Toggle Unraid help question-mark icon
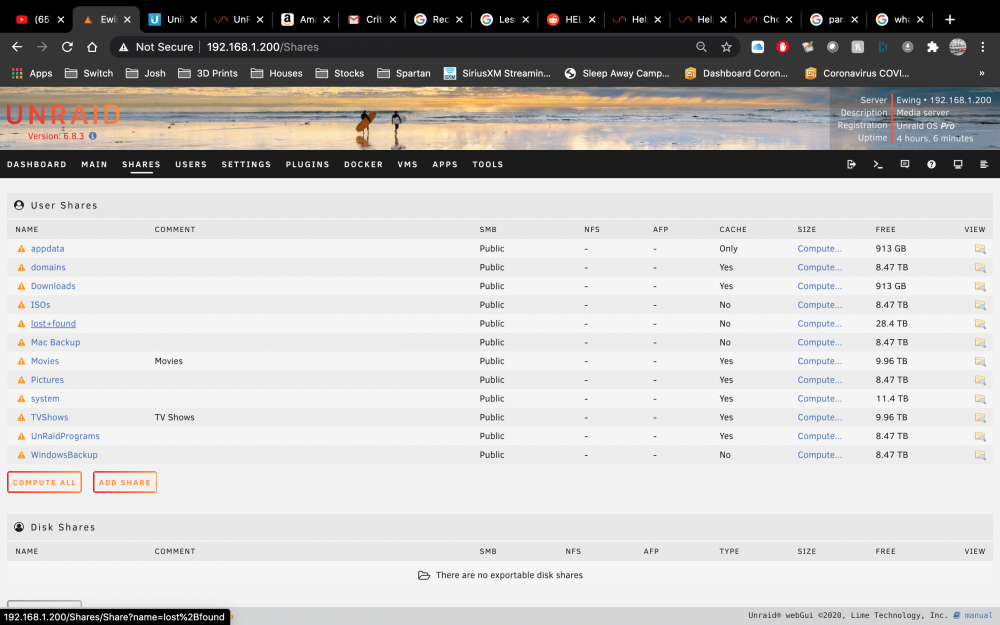The image size is (1000, 625). click(x=931, y=165)
